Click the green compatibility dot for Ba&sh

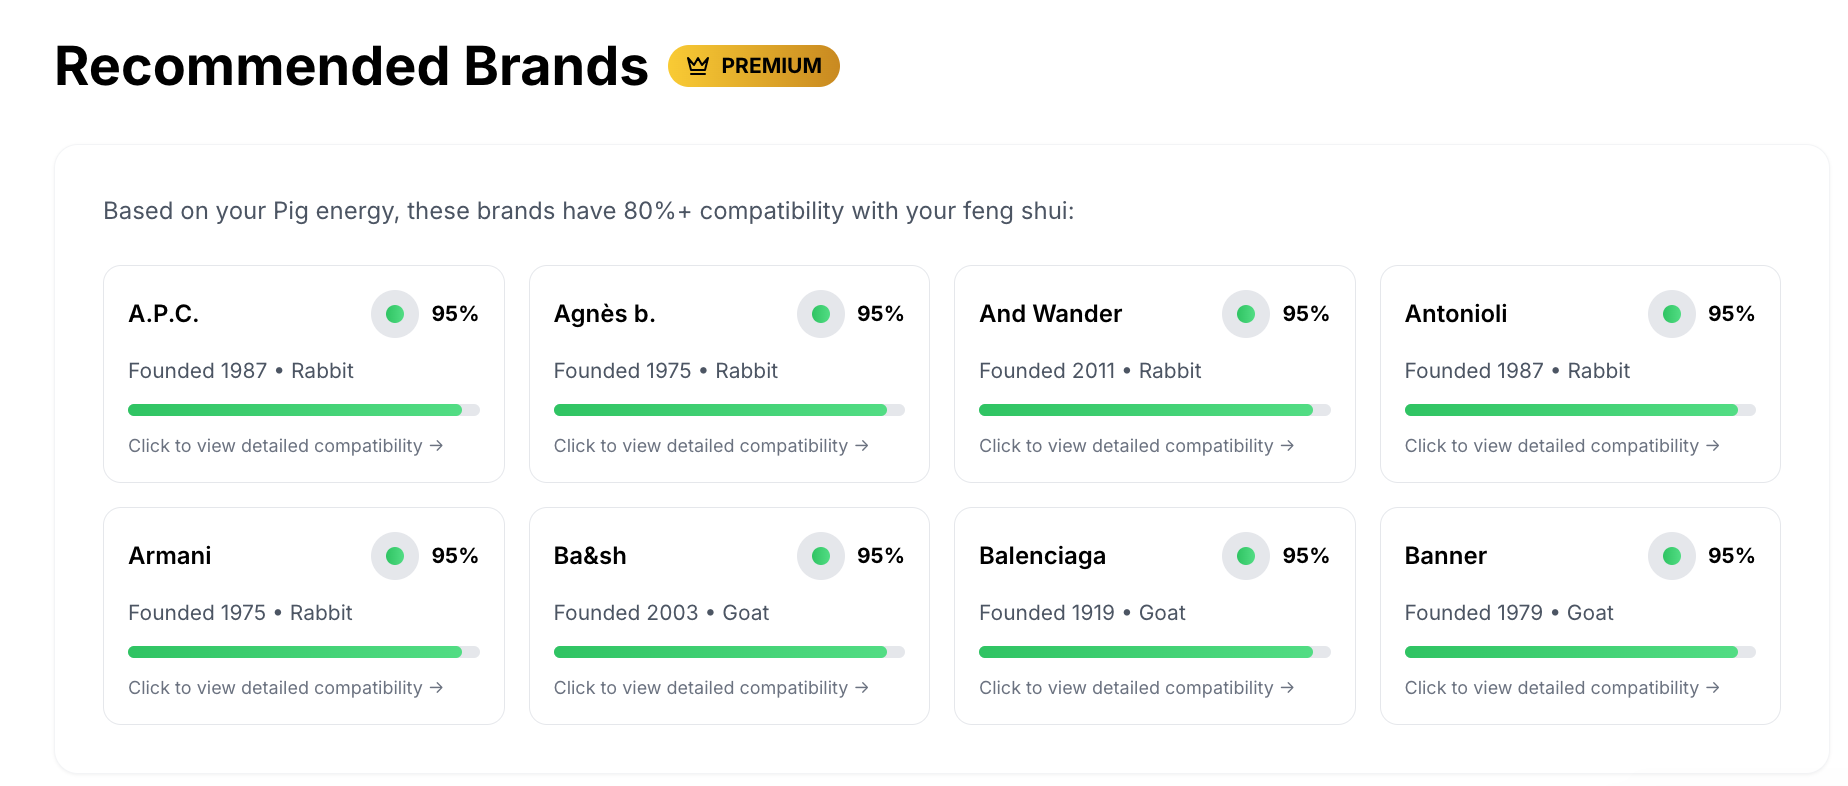tap(821, 556)
